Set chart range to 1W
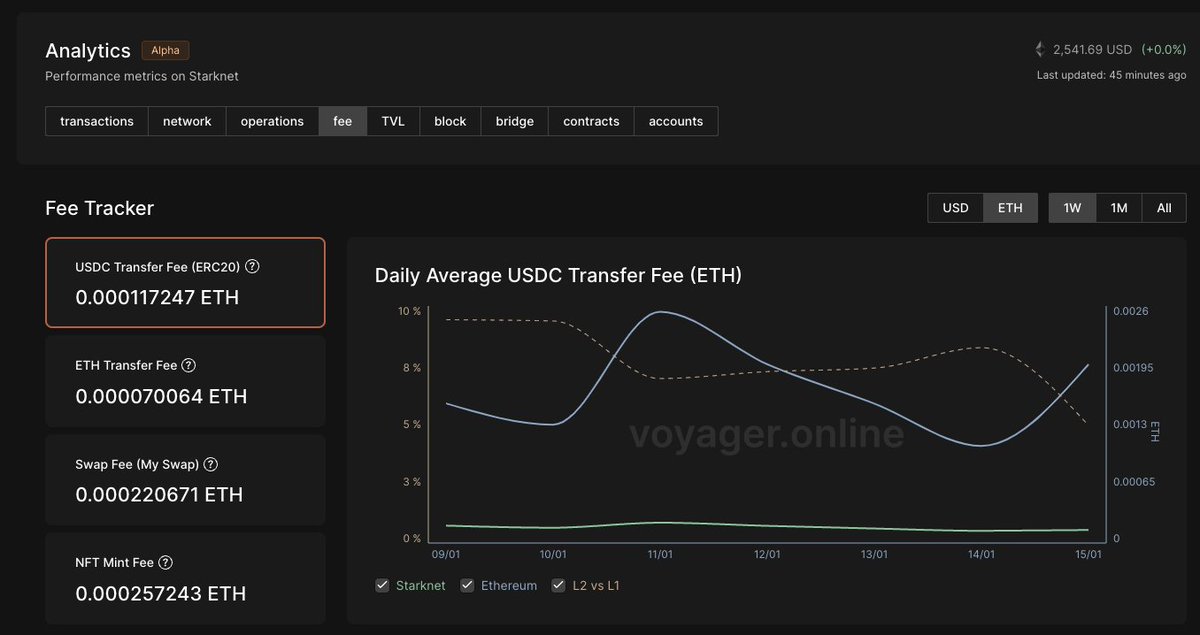This screenshot has width=1200, height=635. [x=1072, y=208]
